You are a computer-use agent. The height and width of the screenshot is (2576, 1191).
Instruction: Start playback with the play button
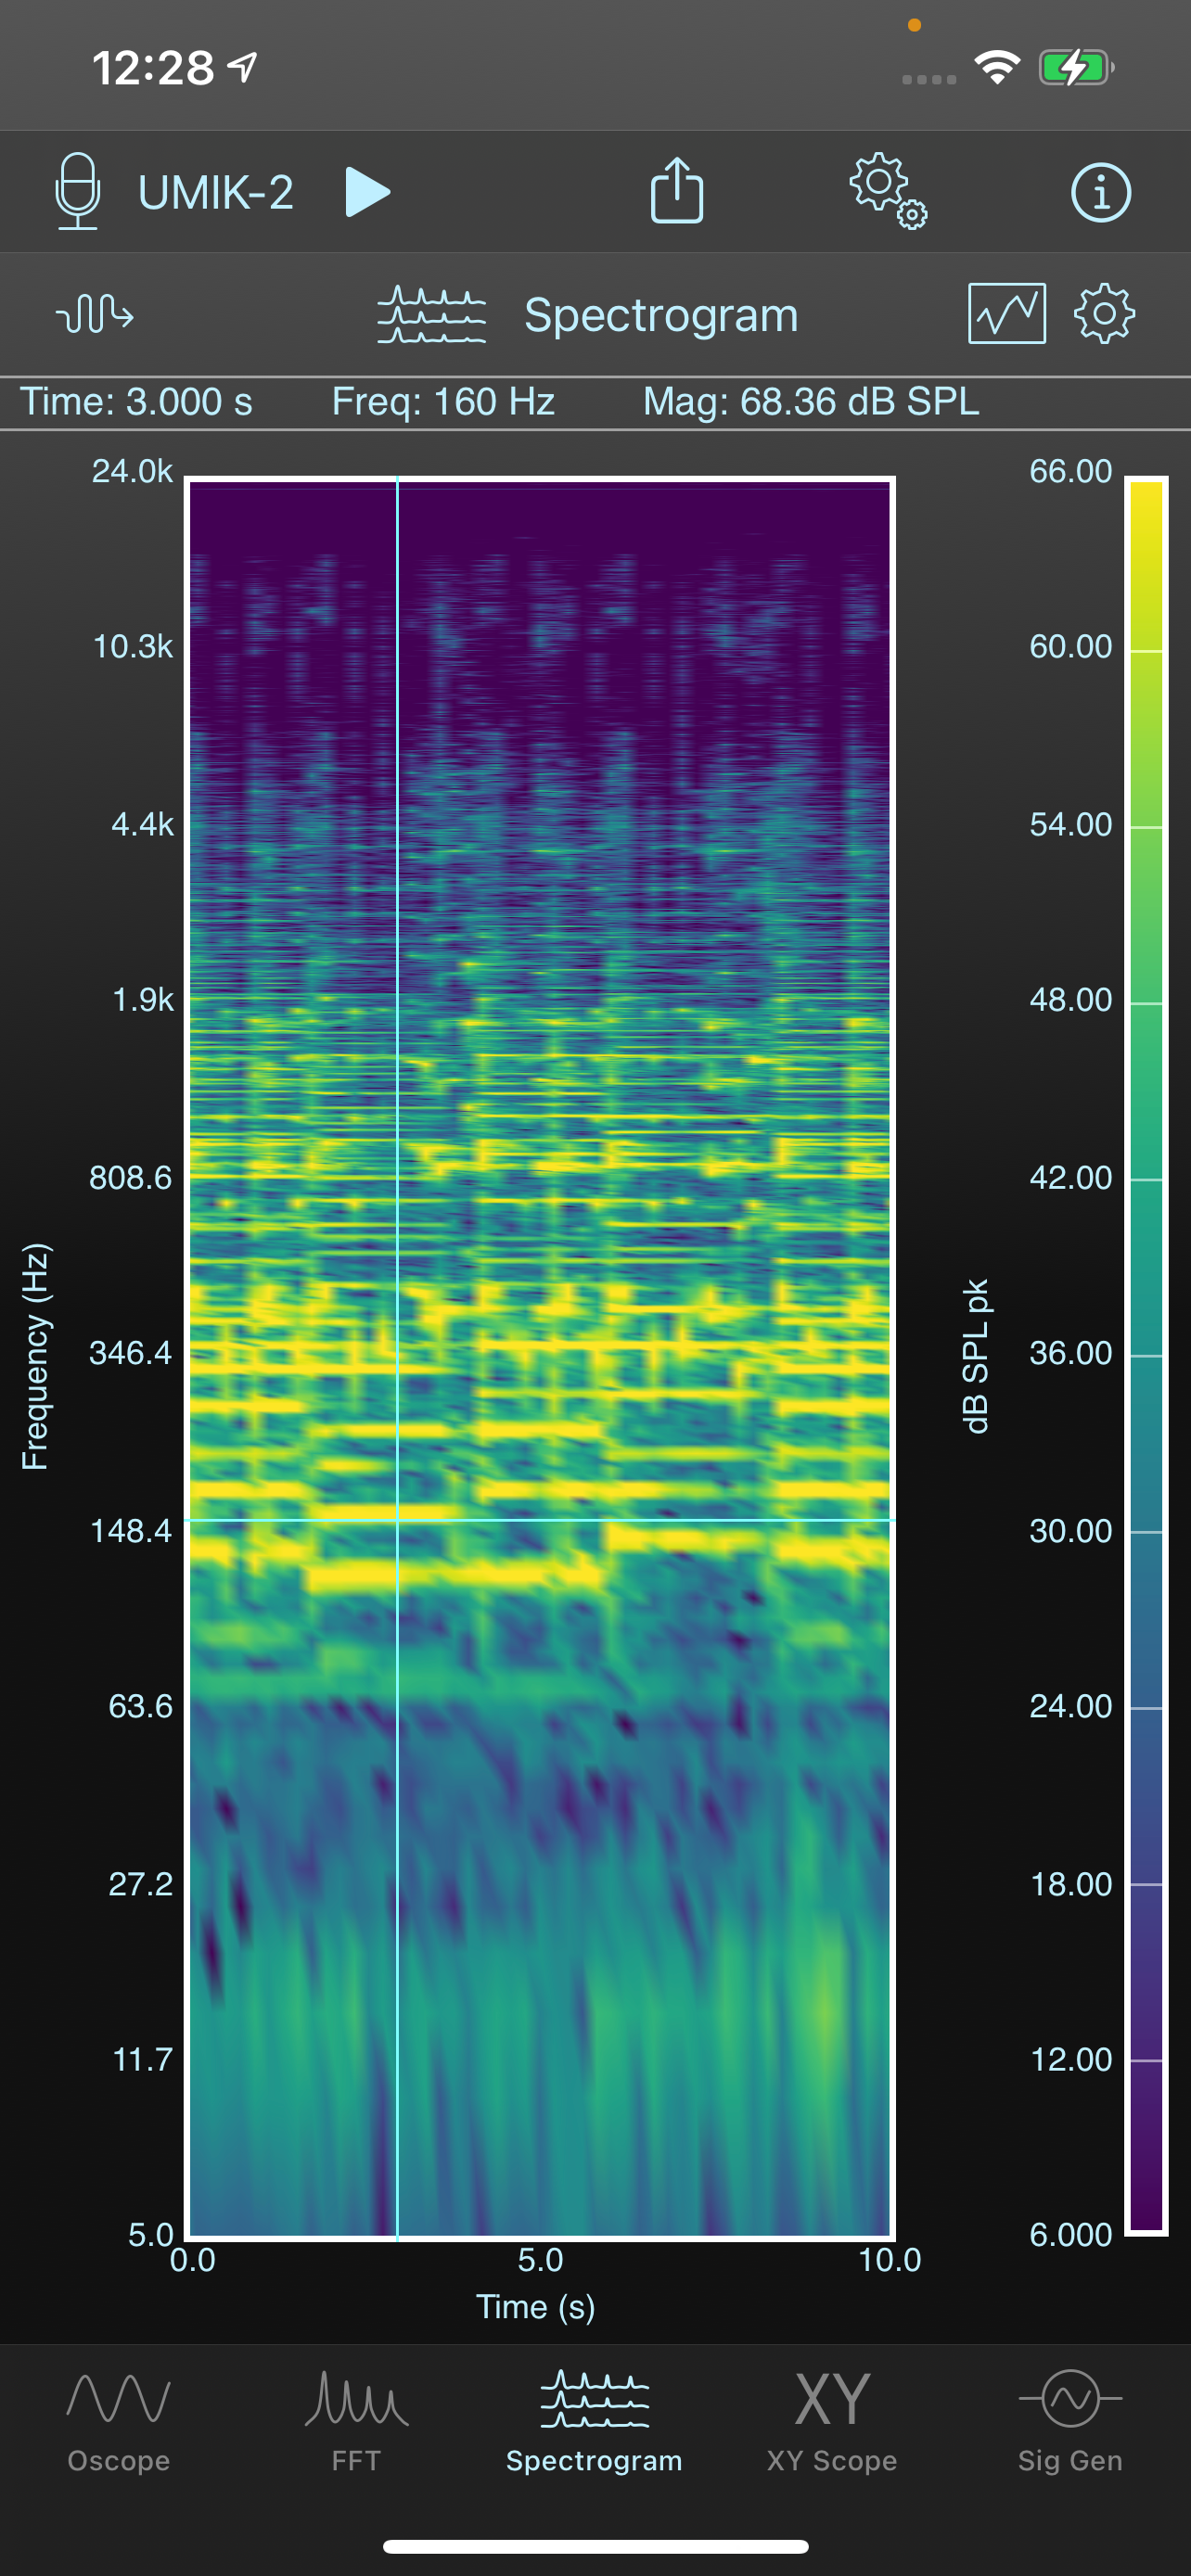tap(367, 192)
